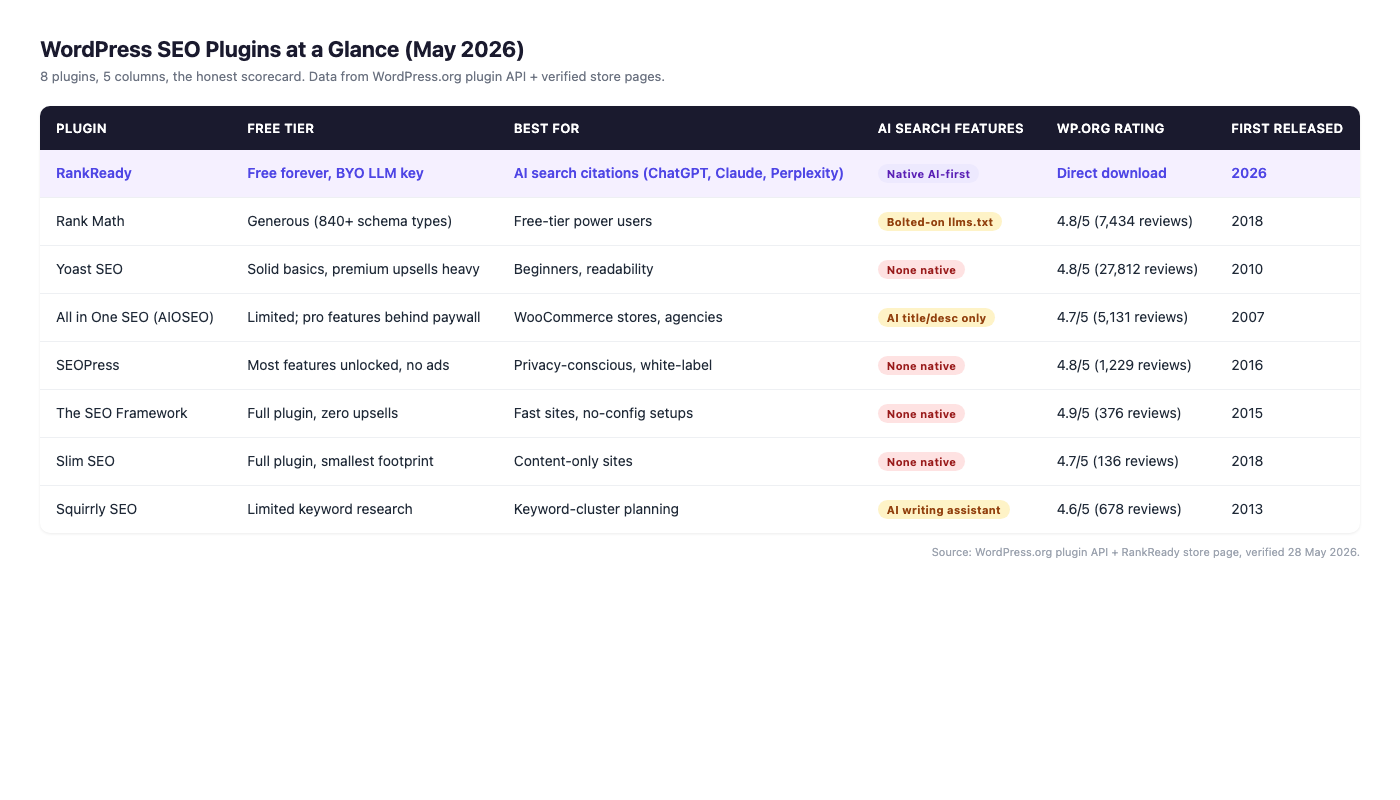Click the 'AI search citations' cell text

[x=678, y=173]
